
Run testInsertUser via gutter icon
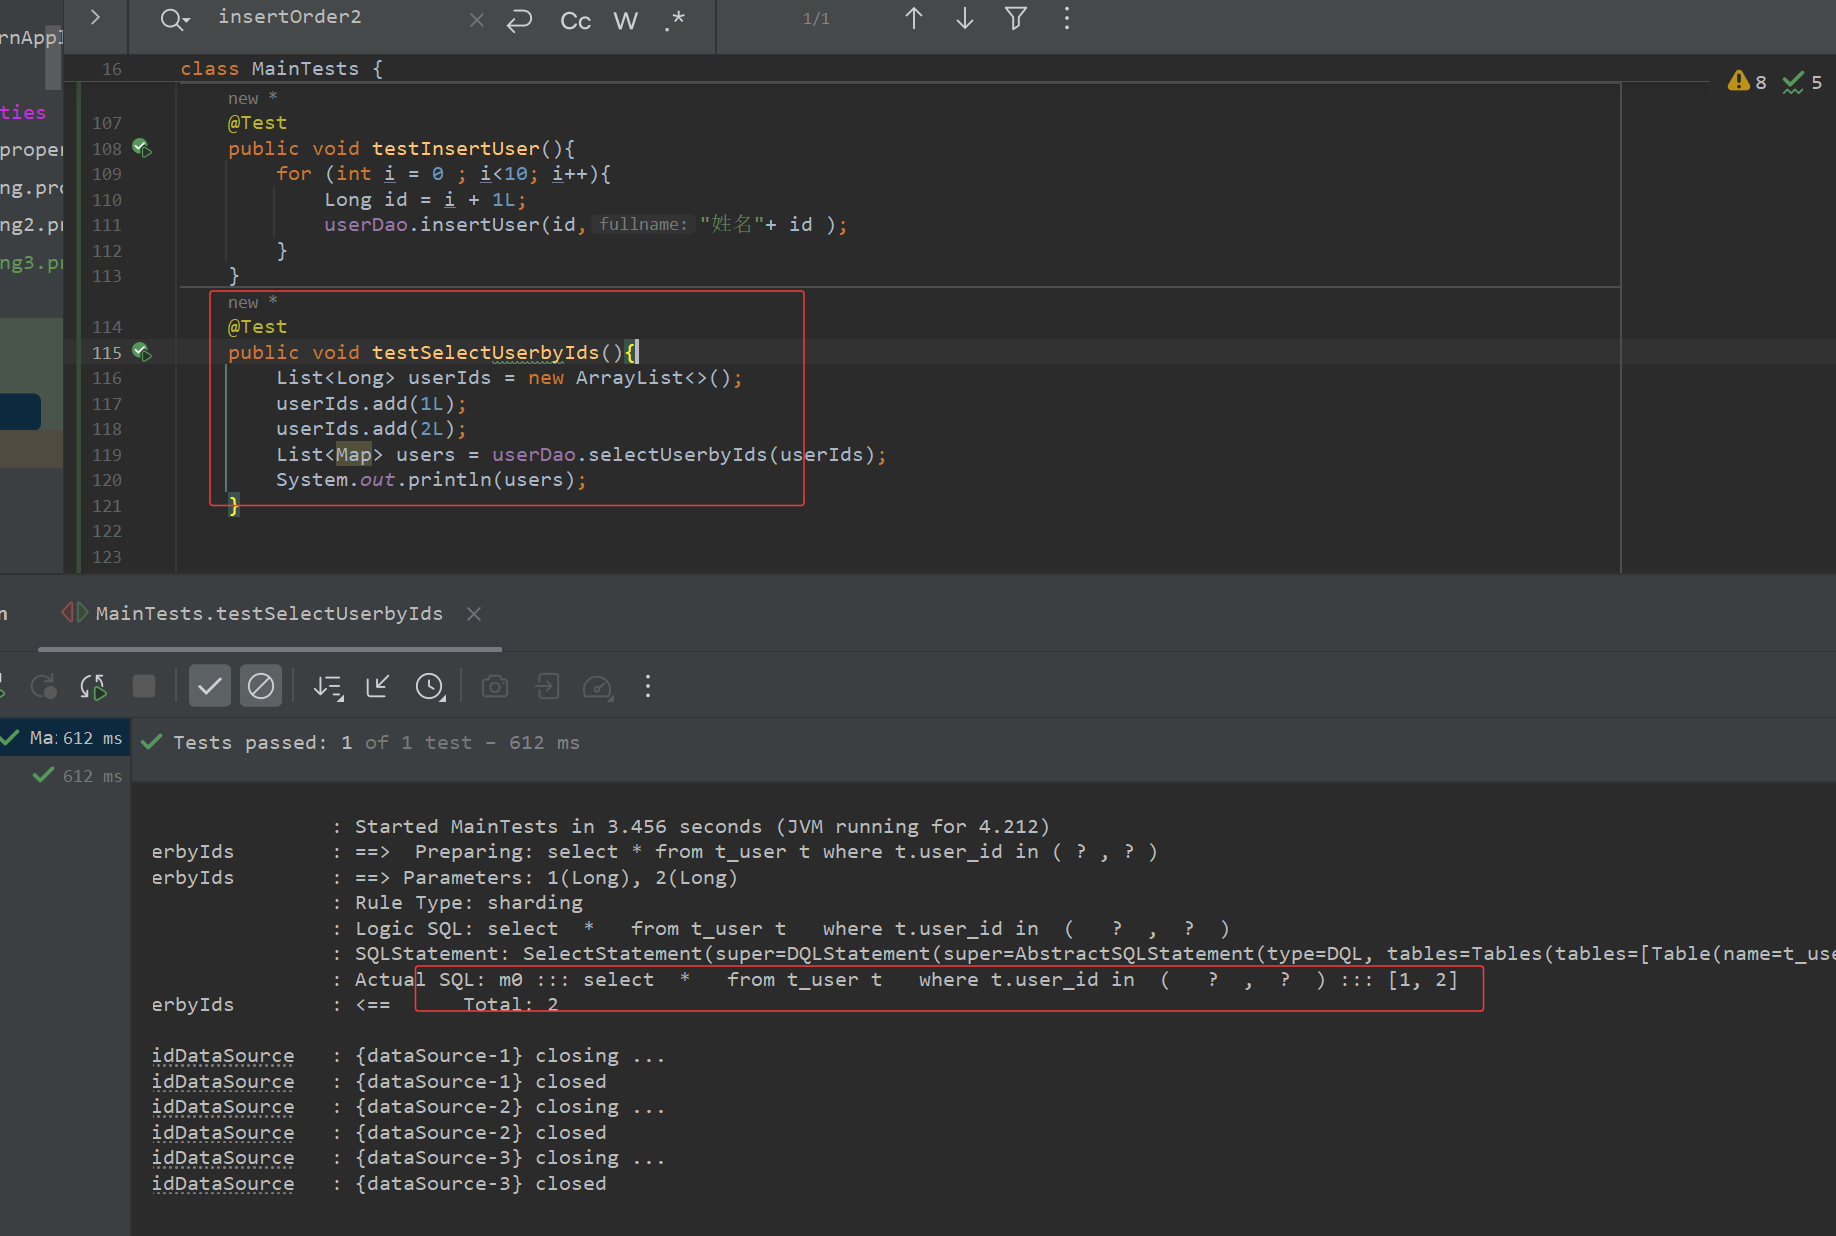[142, 148]
